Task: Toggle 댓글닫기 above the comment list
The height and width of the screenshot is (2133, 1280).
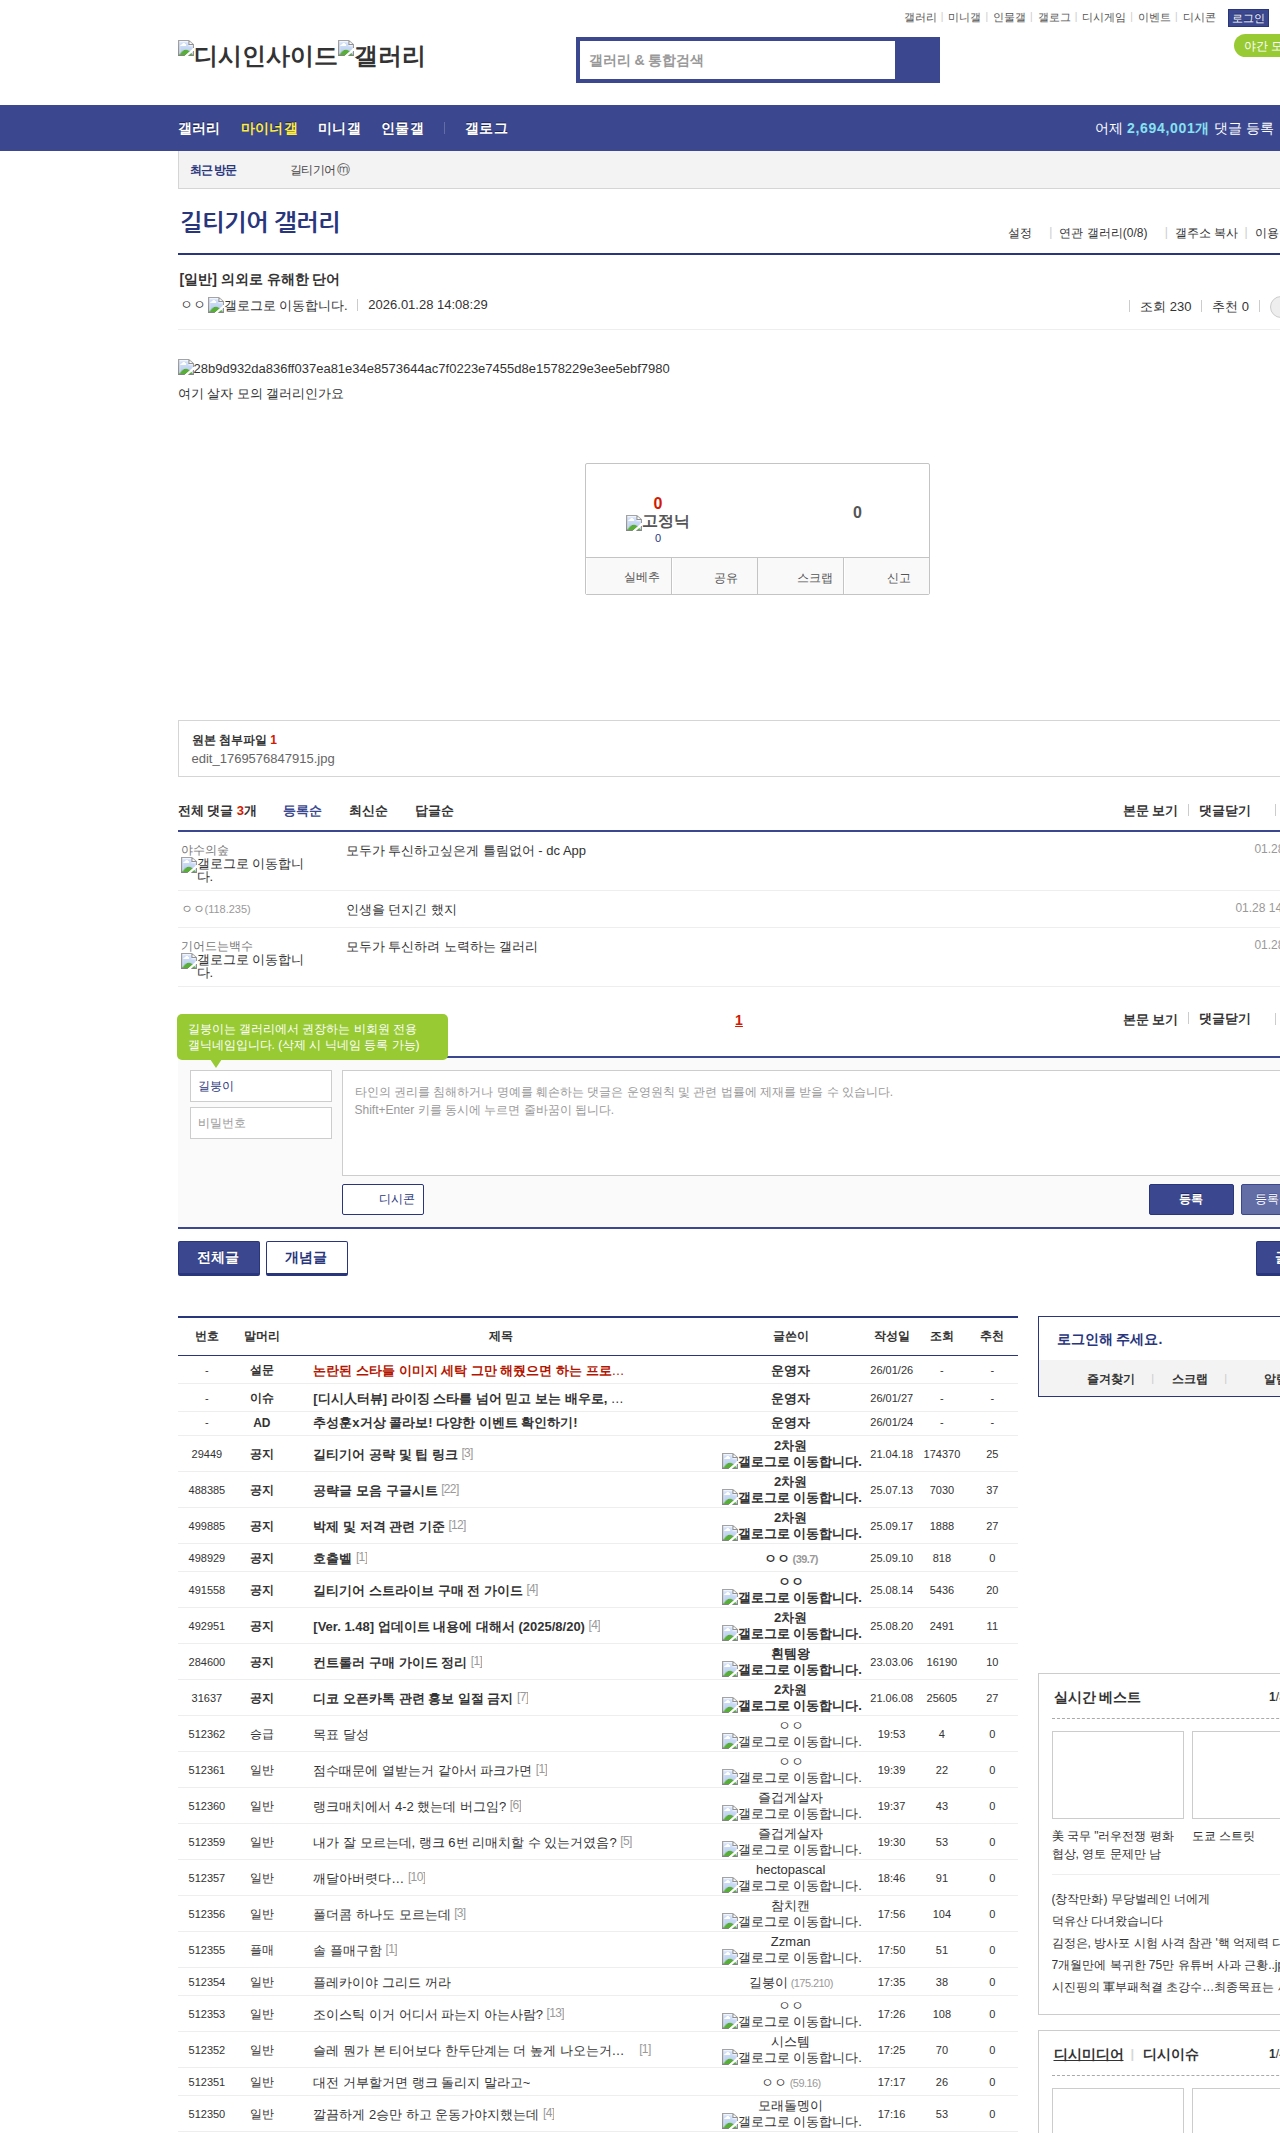Action: coord(1224,811)
